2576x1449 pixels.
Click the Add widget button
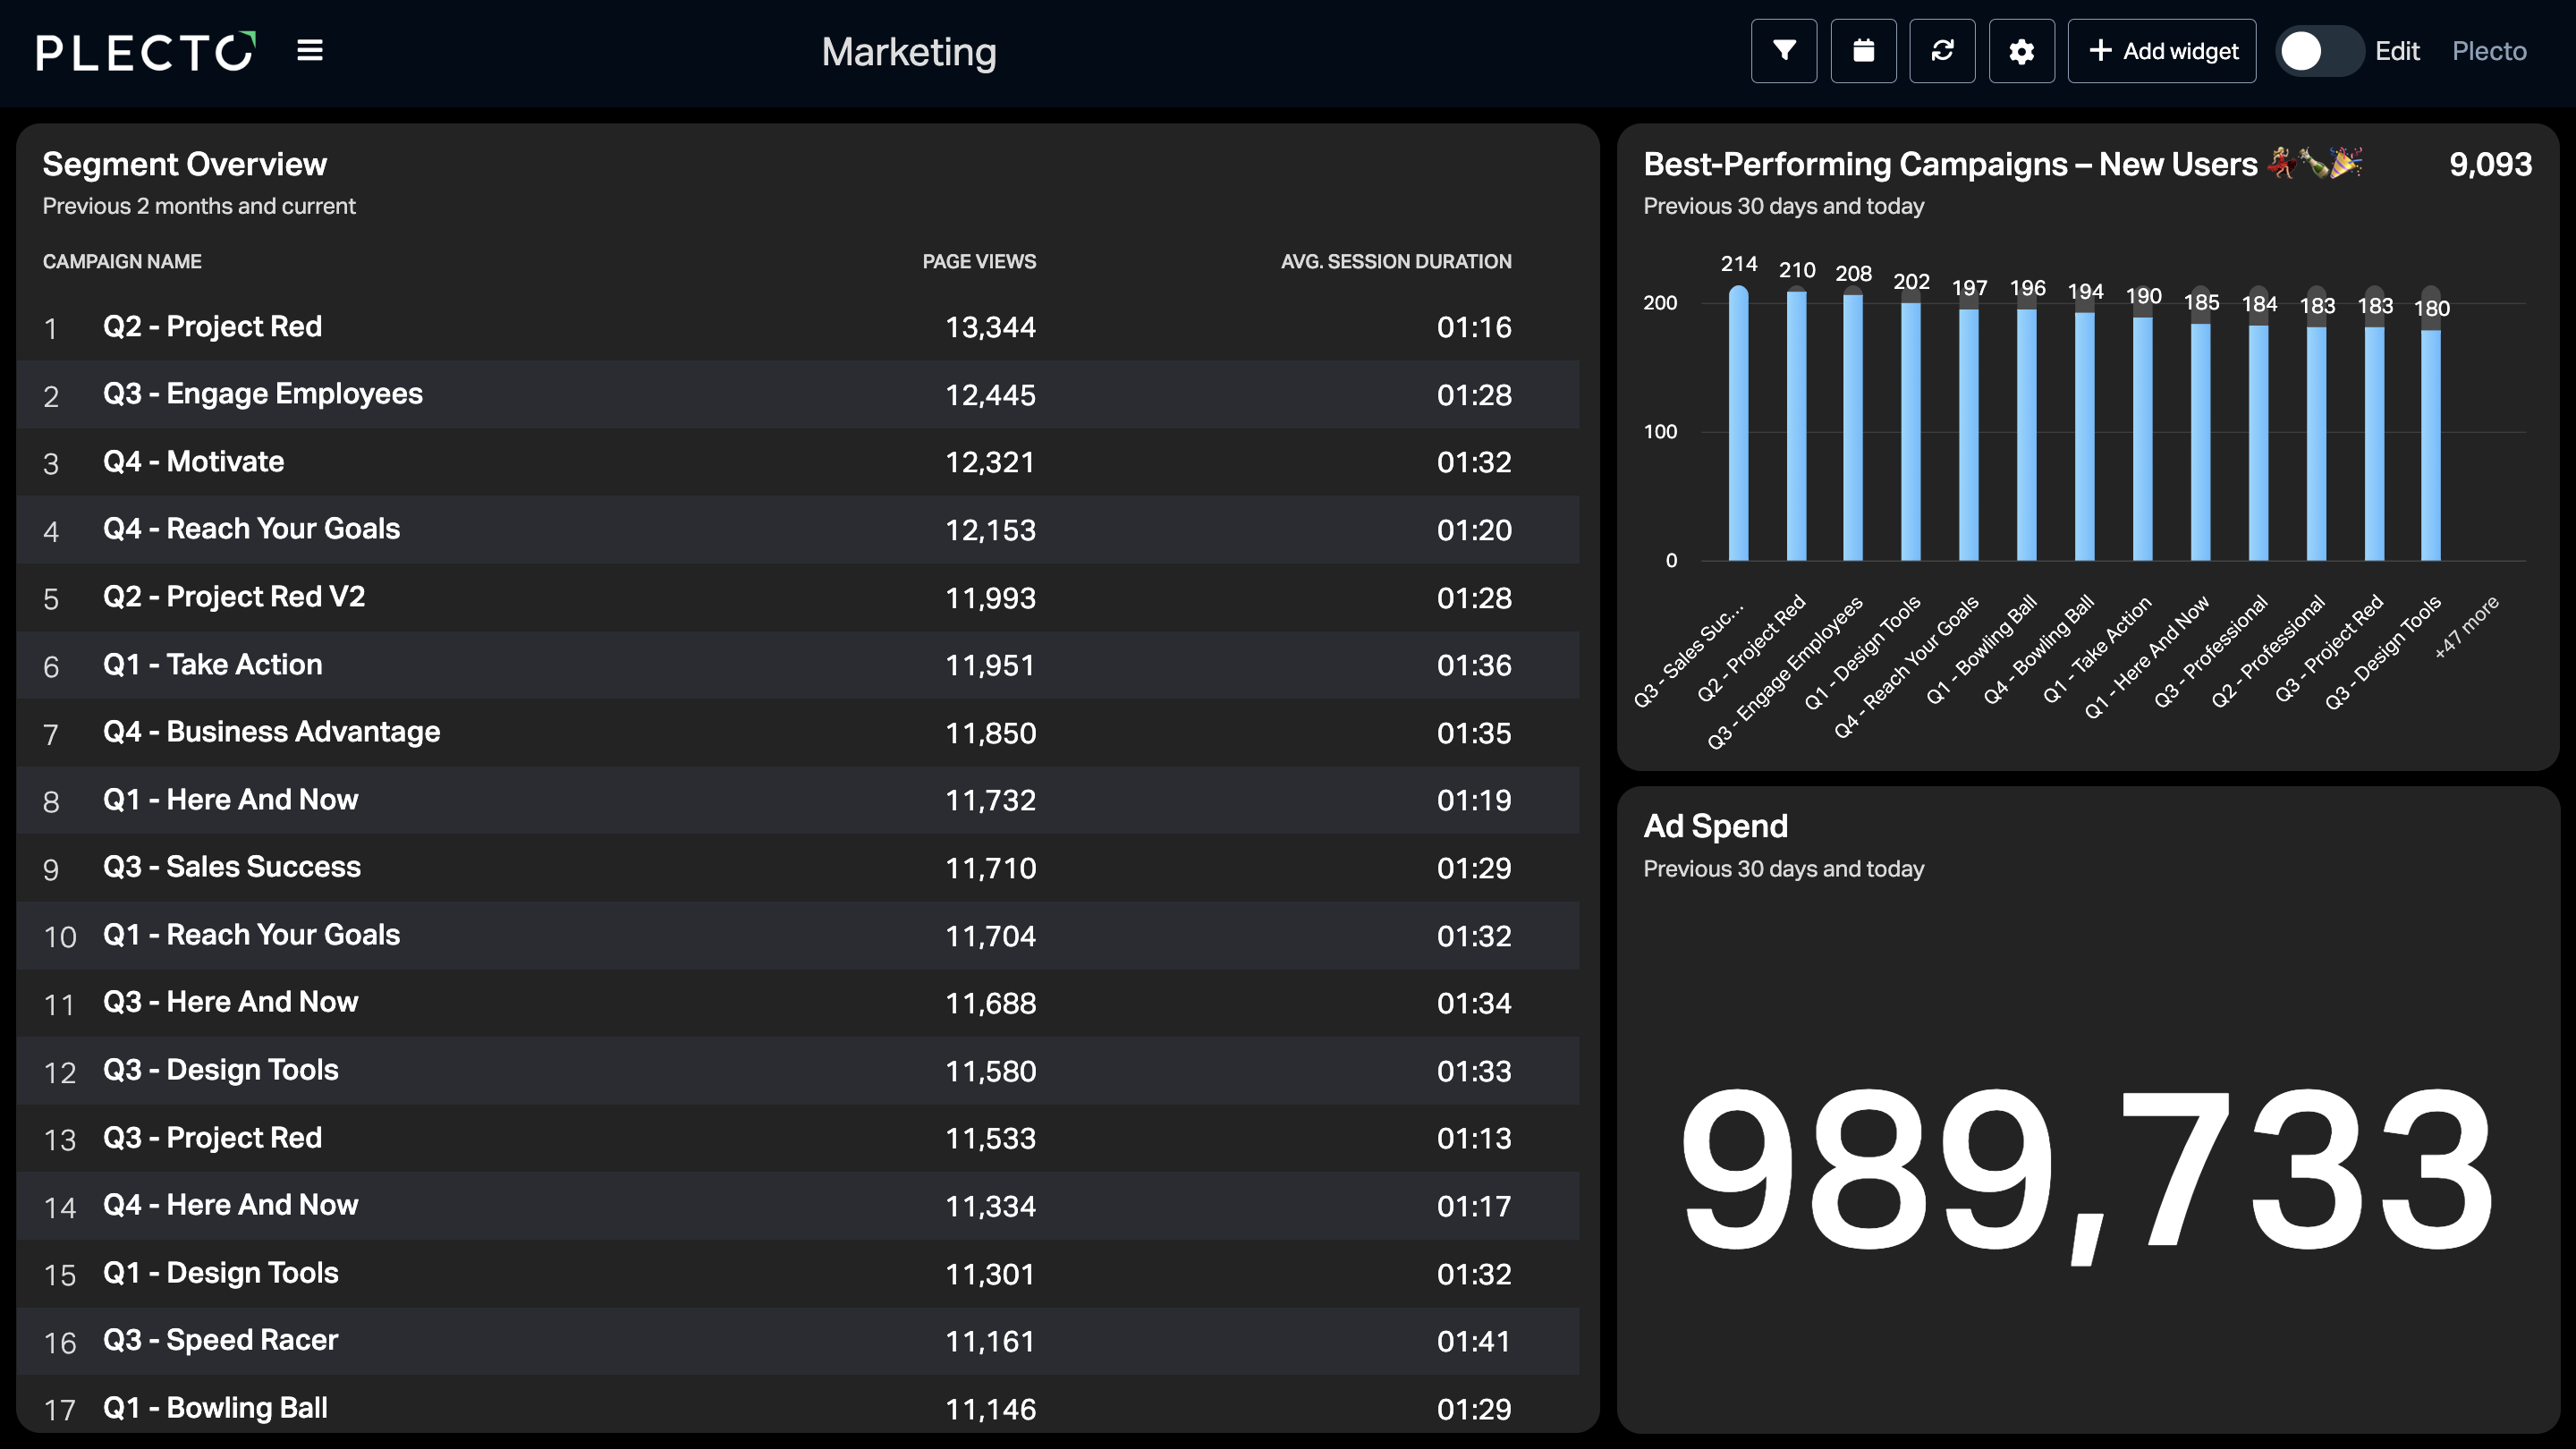click(x=2161, y=51)
